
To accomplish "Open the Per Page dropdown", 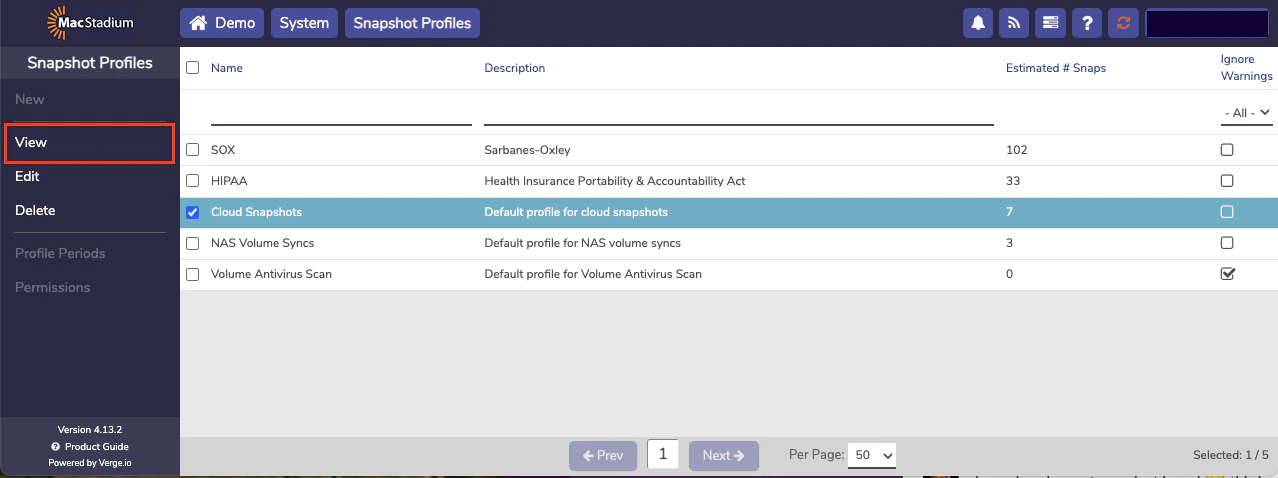I will click(x=871, y=455).
